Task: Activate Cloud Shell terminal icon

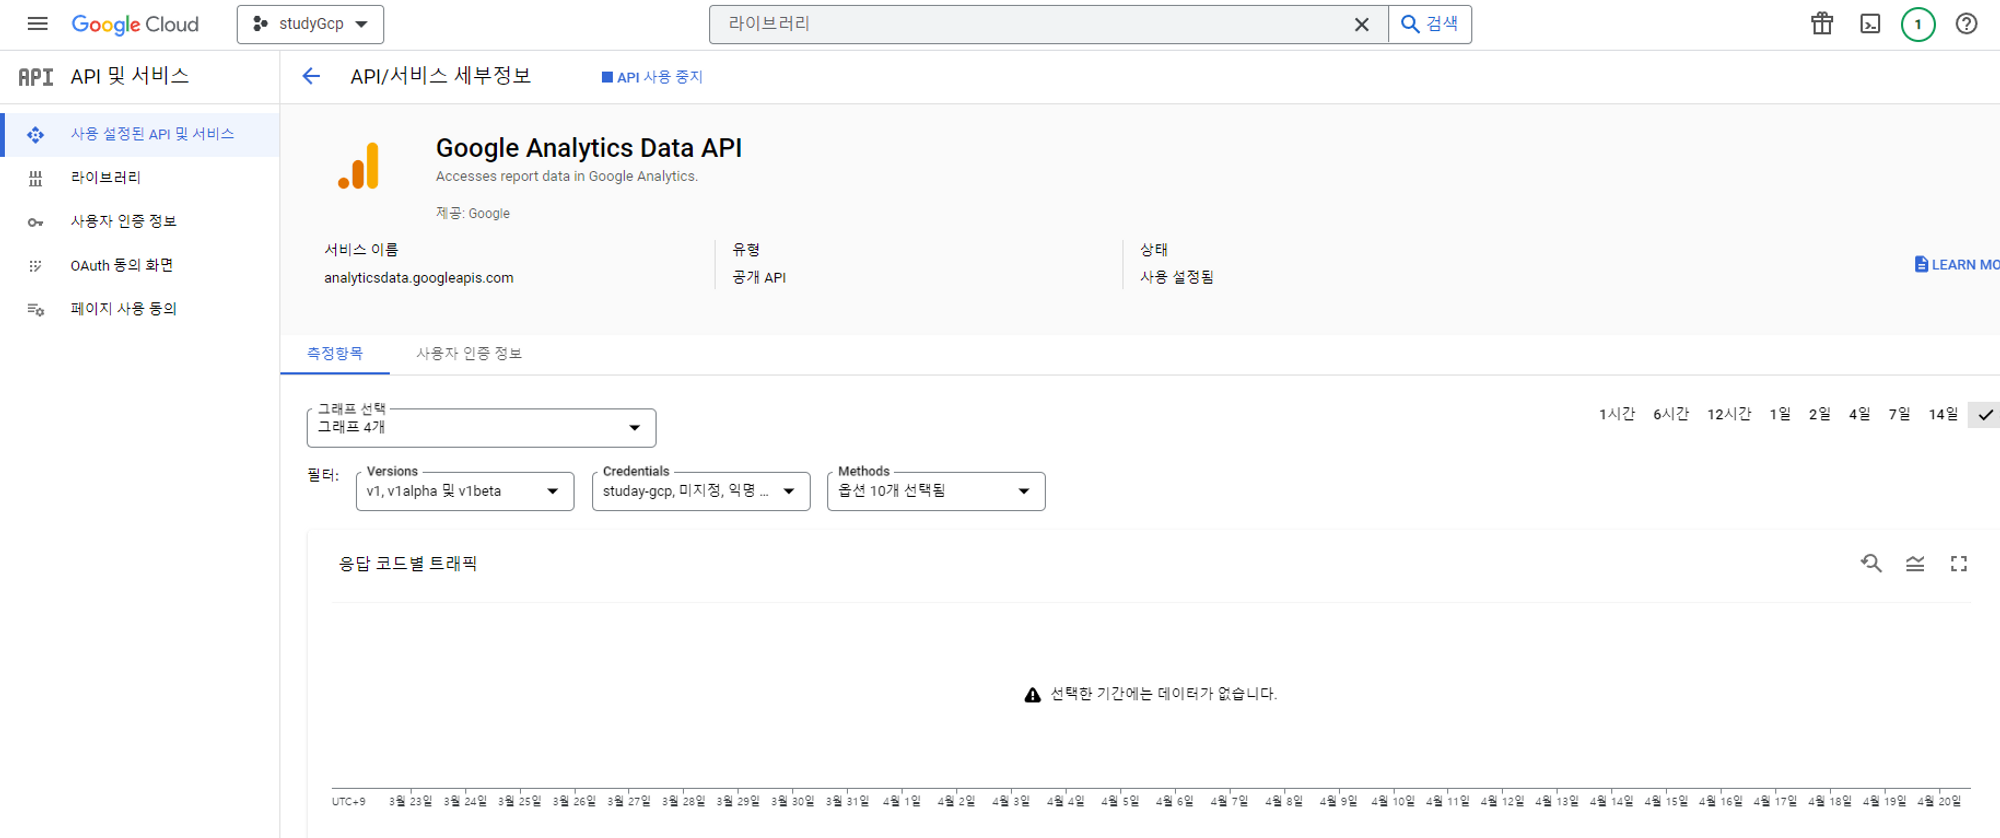Action: (1870, 24)
